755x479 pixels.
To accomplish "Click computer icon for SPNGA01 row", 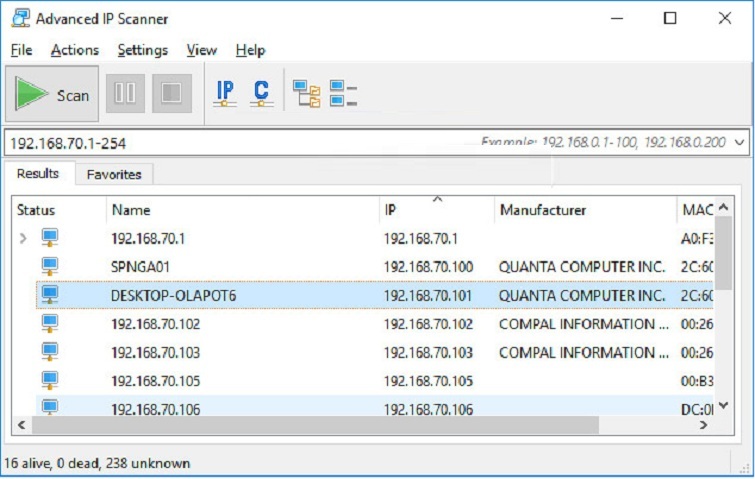I will click(x=50, y=267).
